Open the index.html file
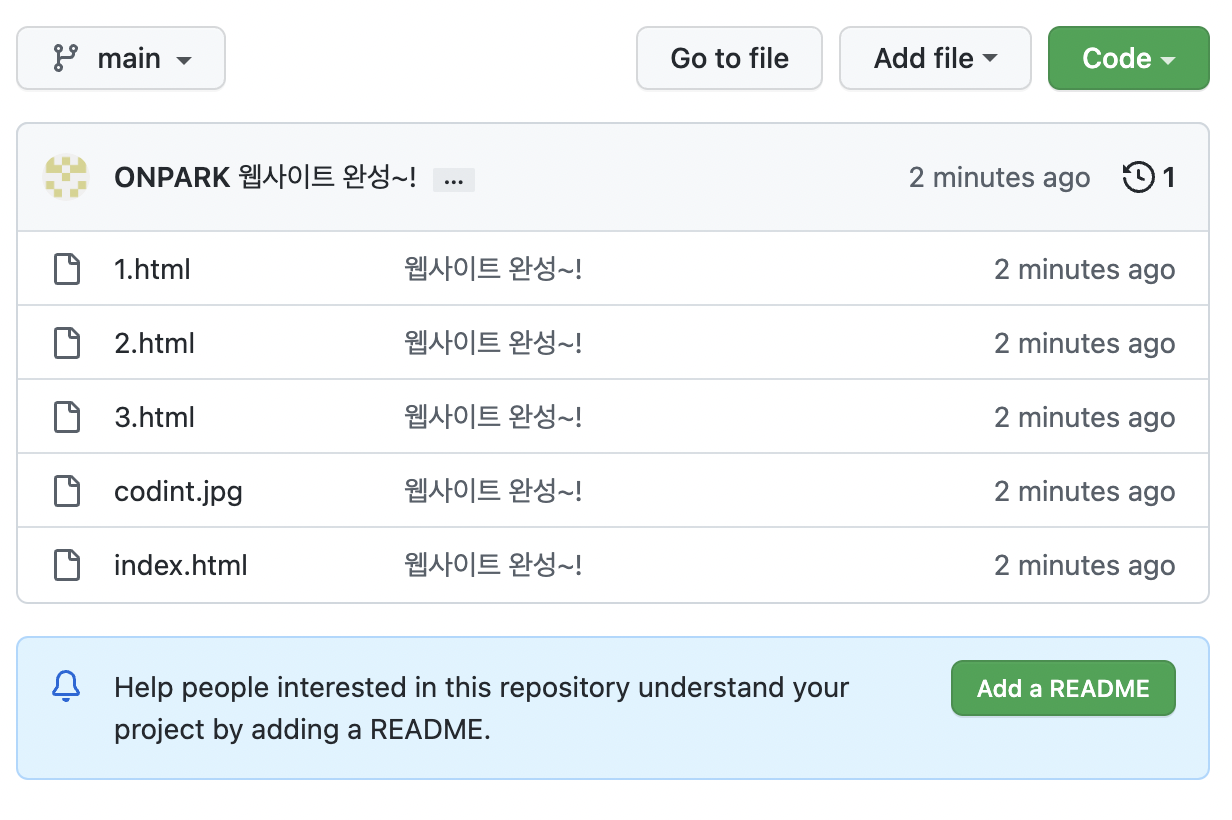This screenshot has height=820, width=1232. [181, 565]
